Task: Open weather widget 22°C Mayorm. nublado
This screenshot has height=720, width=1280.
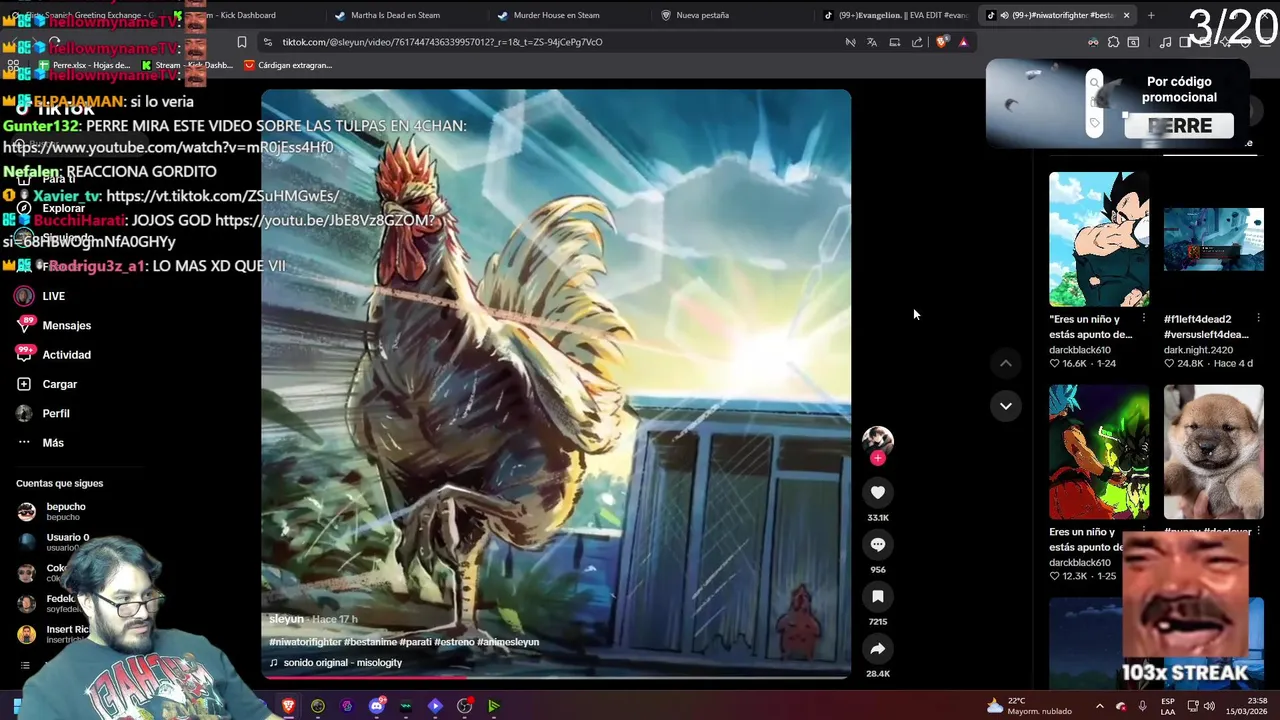Action: click(1029, 706)
